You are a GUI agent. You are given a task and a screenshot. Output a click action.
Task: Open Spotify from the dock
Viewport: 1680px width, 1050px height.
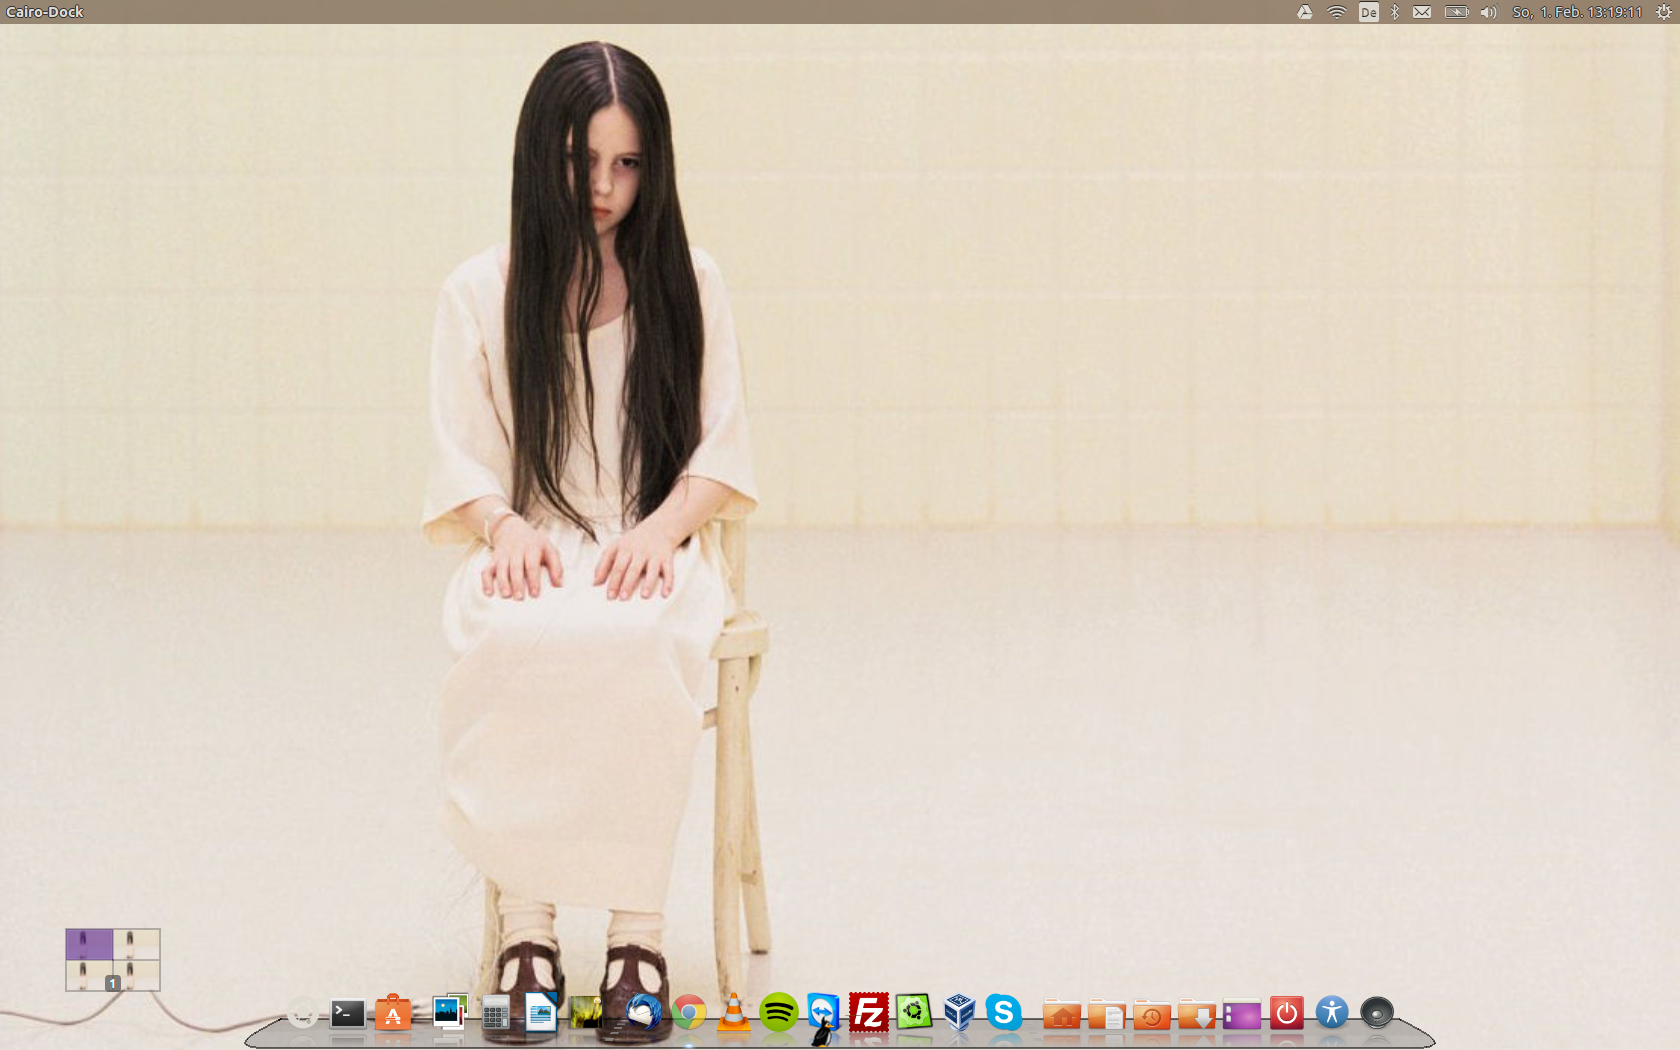pyautogui.click(x=778, y=1013)
